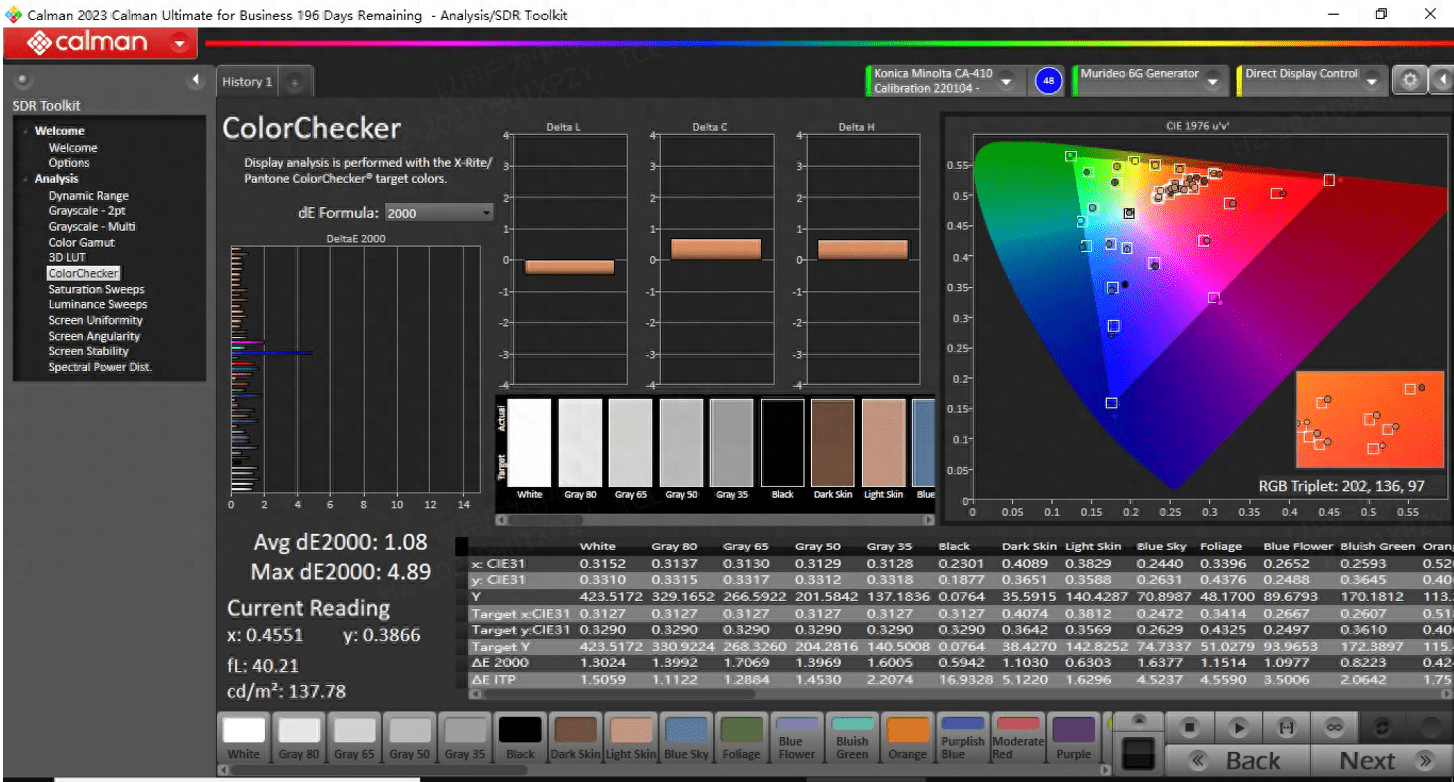This screenshot has height=782, width=1454.
Task: Select the Bluish Green patch in bottom strip
Action: (x=852, y=739)
